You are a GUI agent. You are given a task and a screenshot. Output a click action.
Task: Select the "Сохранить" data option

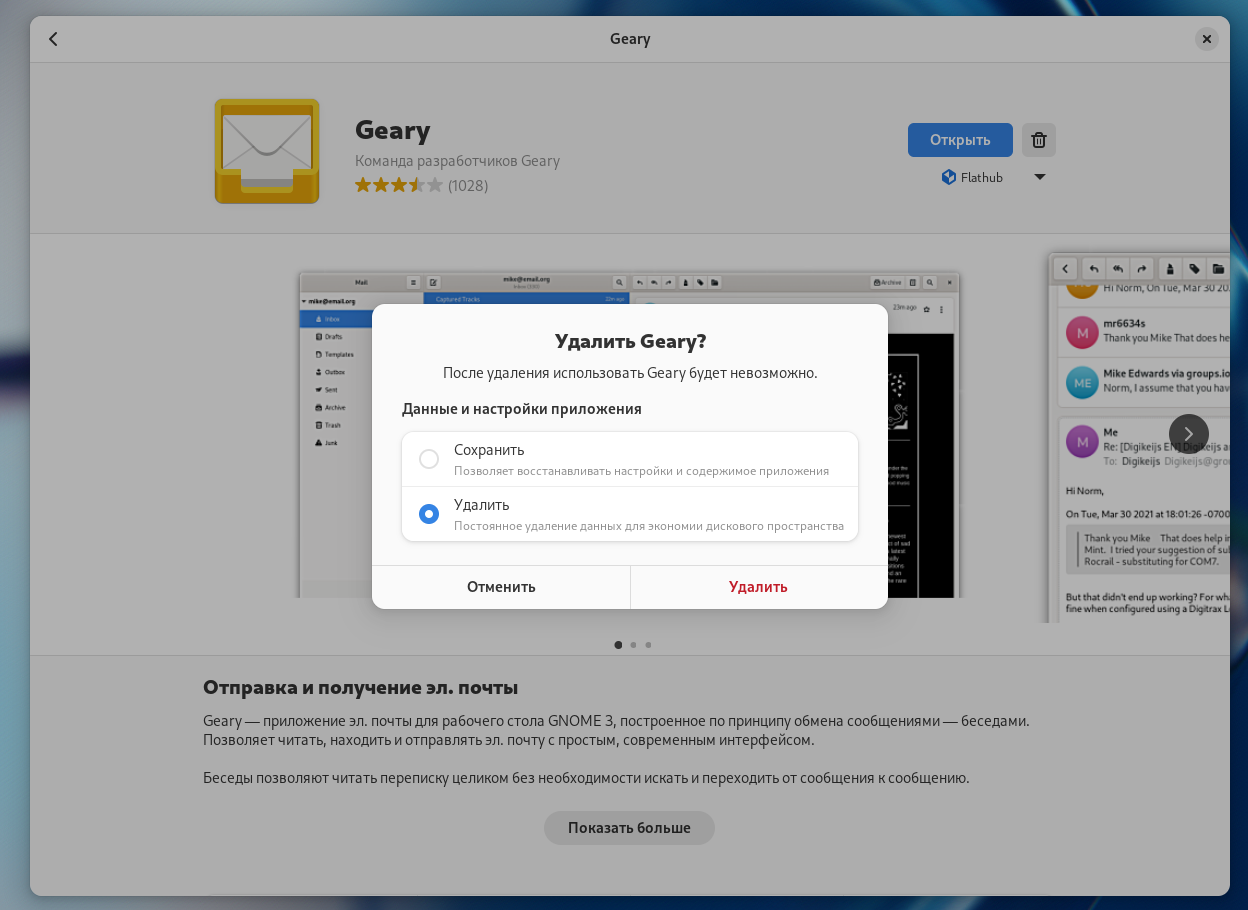[x=630, y=459]
